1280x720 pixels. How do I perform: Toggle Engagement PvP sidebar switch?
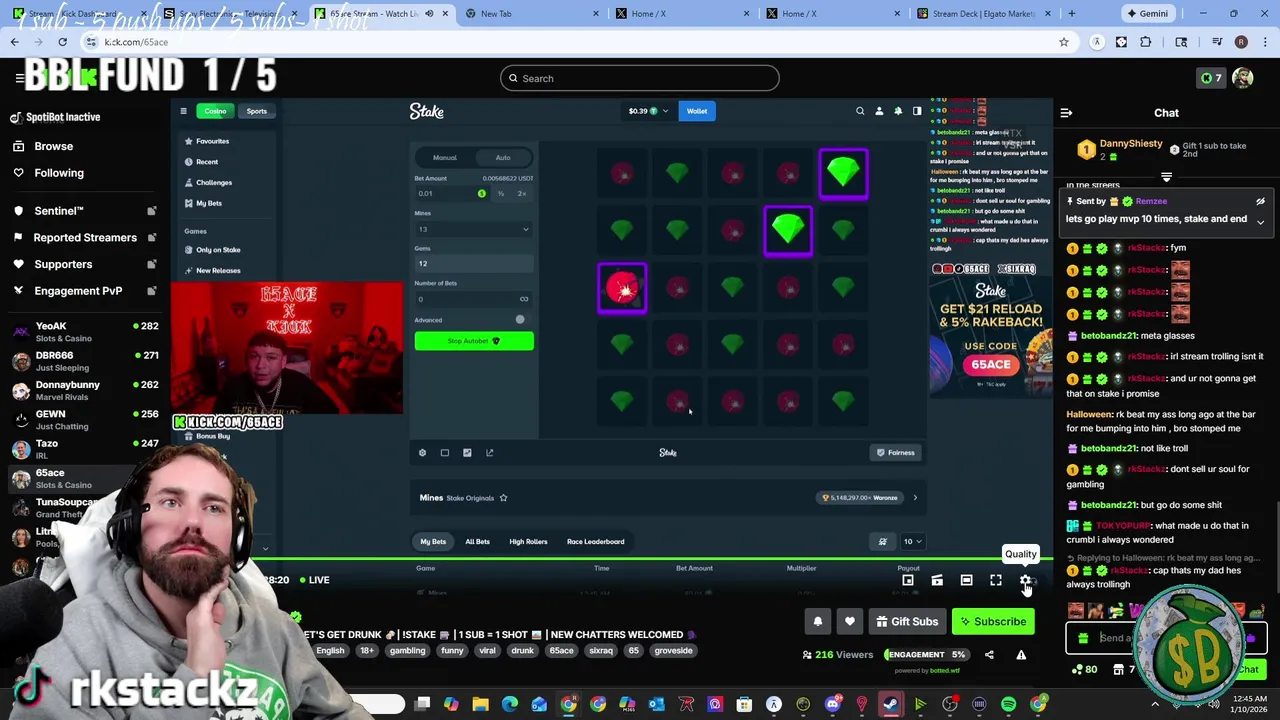click(152, 291)
